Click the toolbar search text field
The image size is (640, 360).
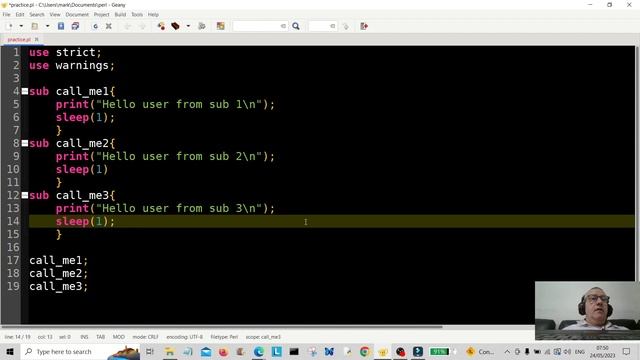click(260, 26)
